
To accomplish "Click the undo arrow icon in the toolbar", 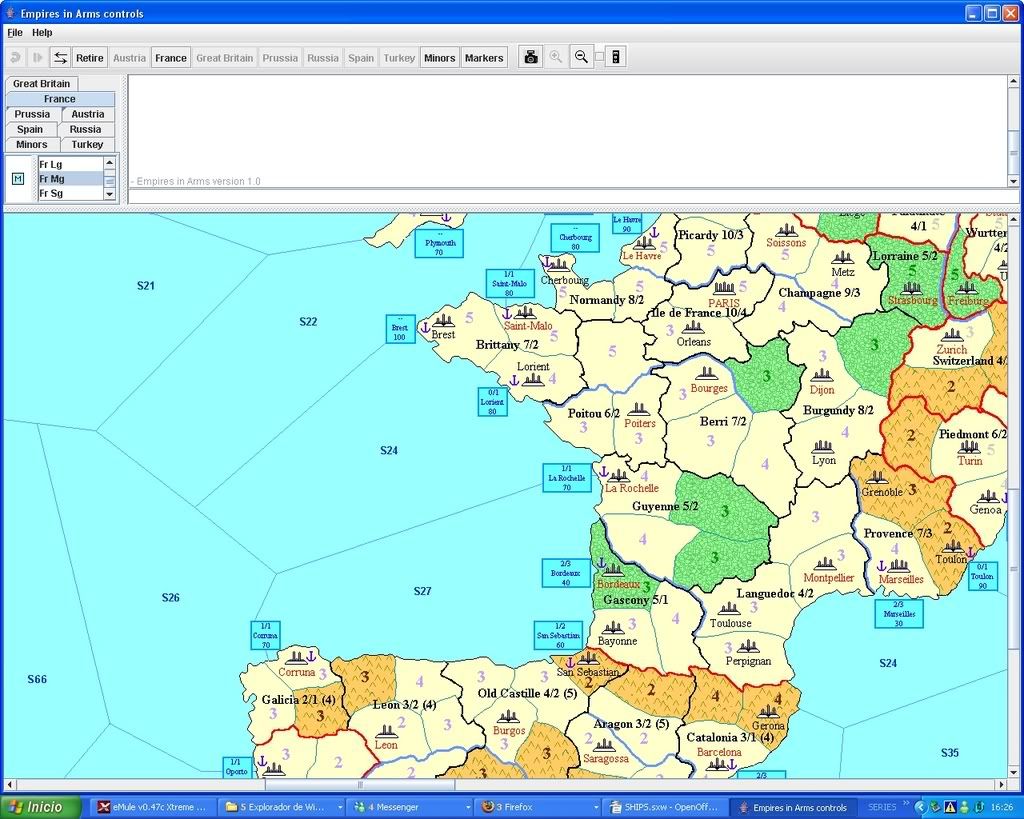I will 15,57.
